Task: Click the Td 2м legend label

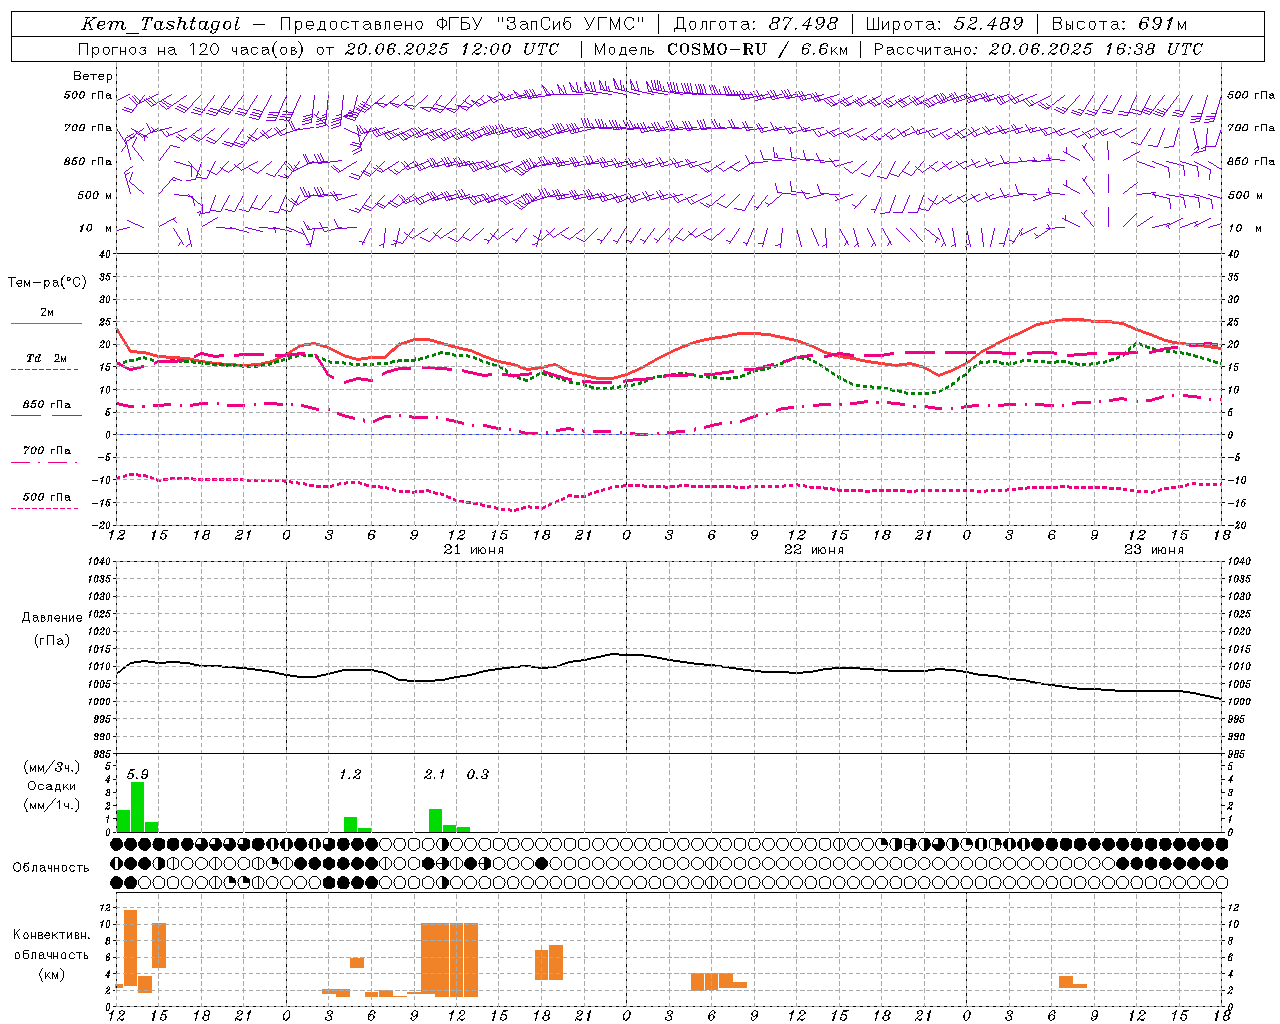Action: coord(47,358)
